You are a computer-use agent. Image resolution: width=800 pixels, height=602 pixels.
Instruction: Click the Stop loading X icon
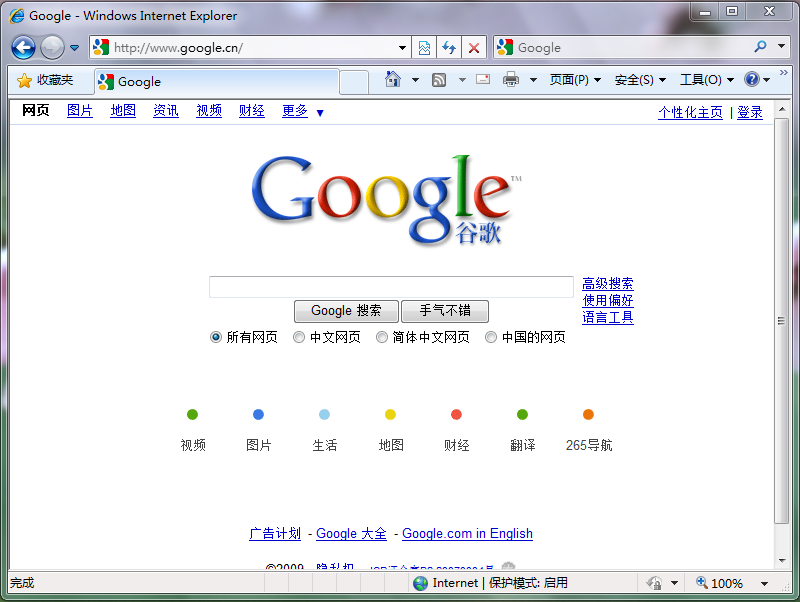474,47
